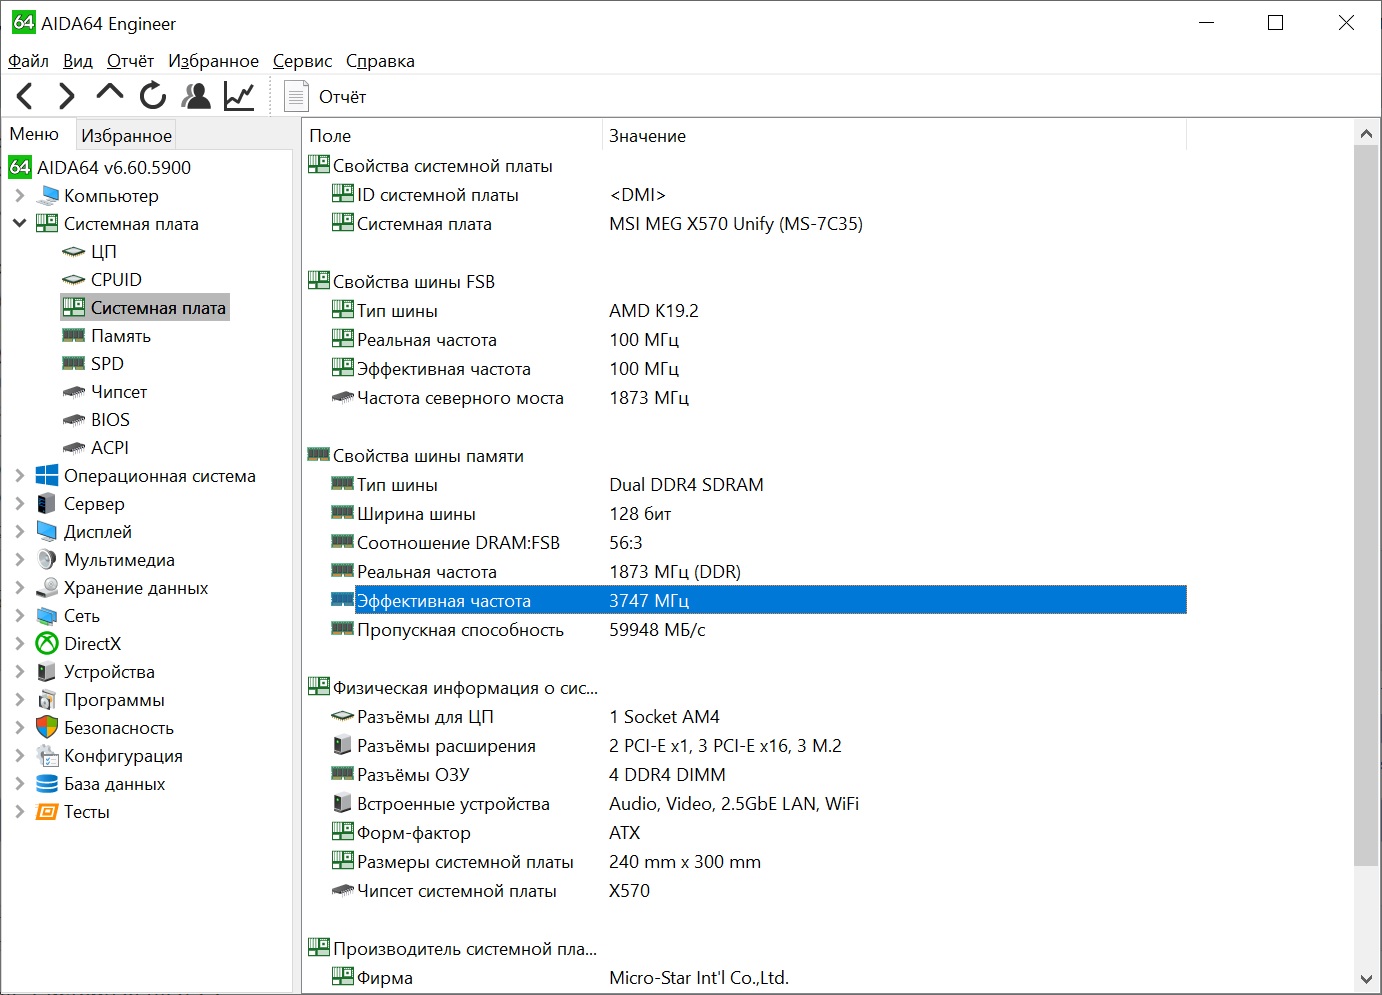Go forward with the right arrow toolbar icon
1382x995 pixels.
coord(66,96)
